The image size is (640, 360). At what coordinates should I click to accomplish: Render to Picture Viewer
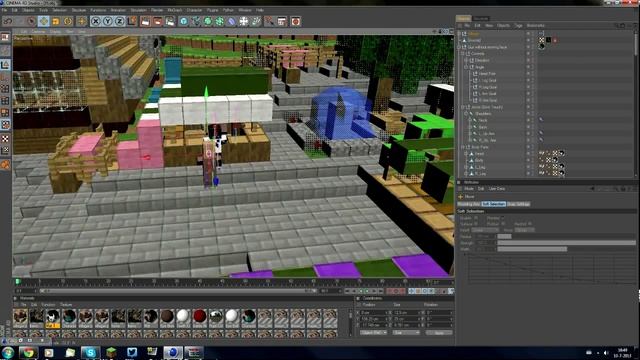coord(158,21)
